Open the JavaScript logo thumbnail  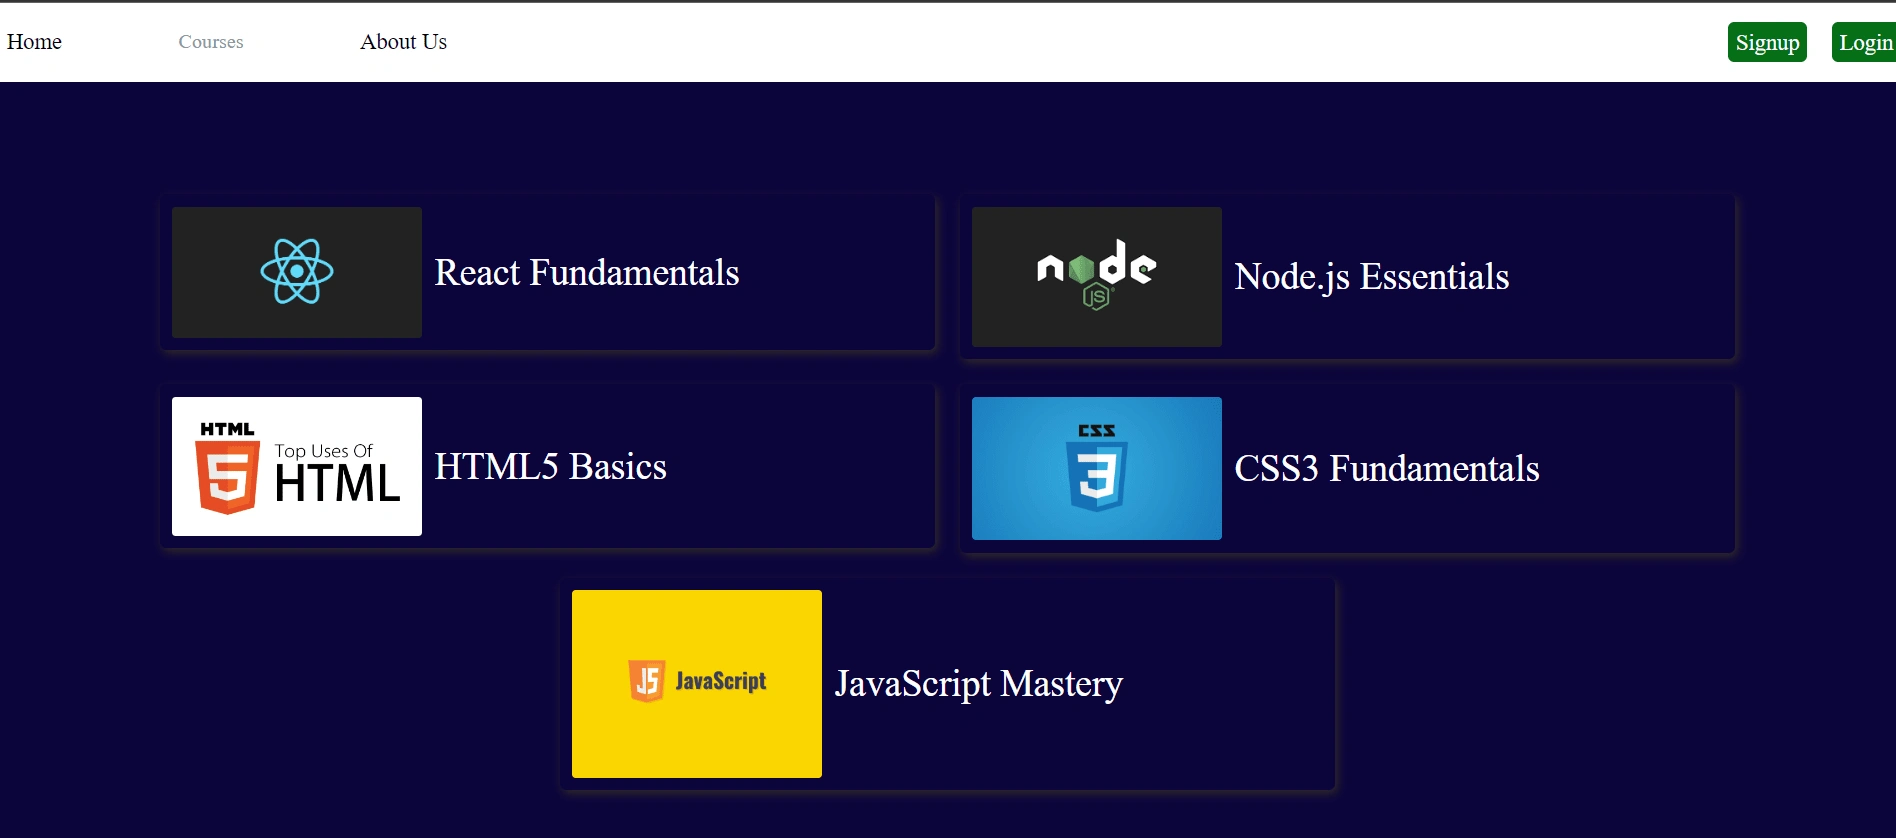697,684
